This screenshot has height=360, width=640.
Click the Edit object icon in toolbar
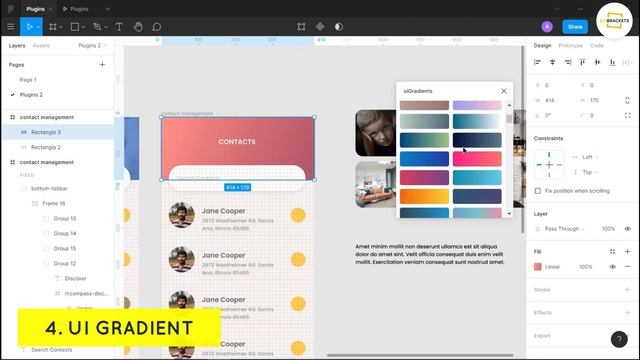[301, 27]
